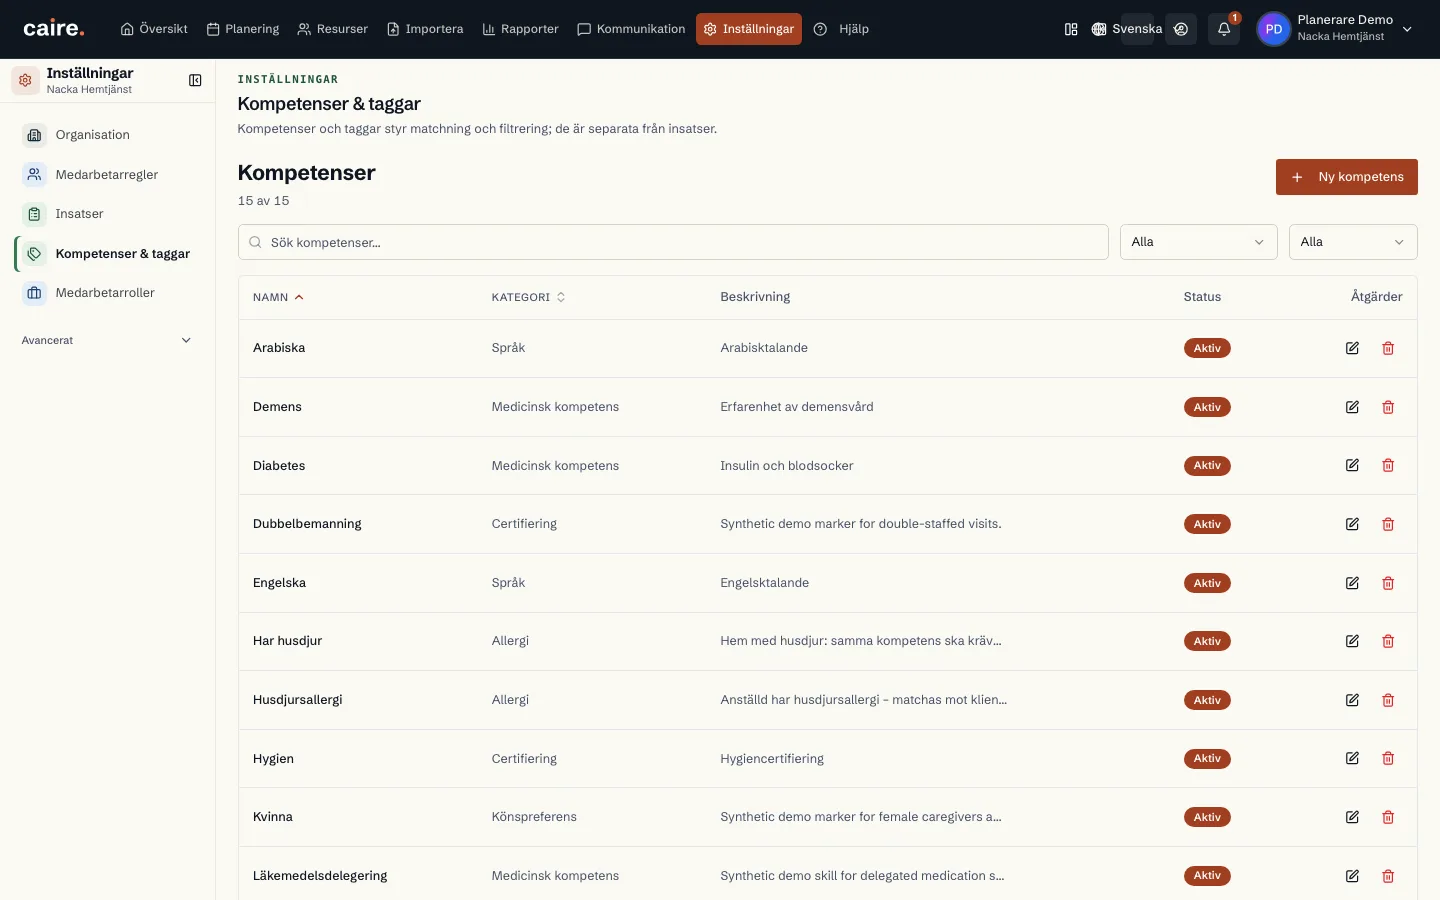The width and height of the screenshot is (1440, 900).
Task: Delete the Husdjursallergi competence
Action: tap(1388, 700)
